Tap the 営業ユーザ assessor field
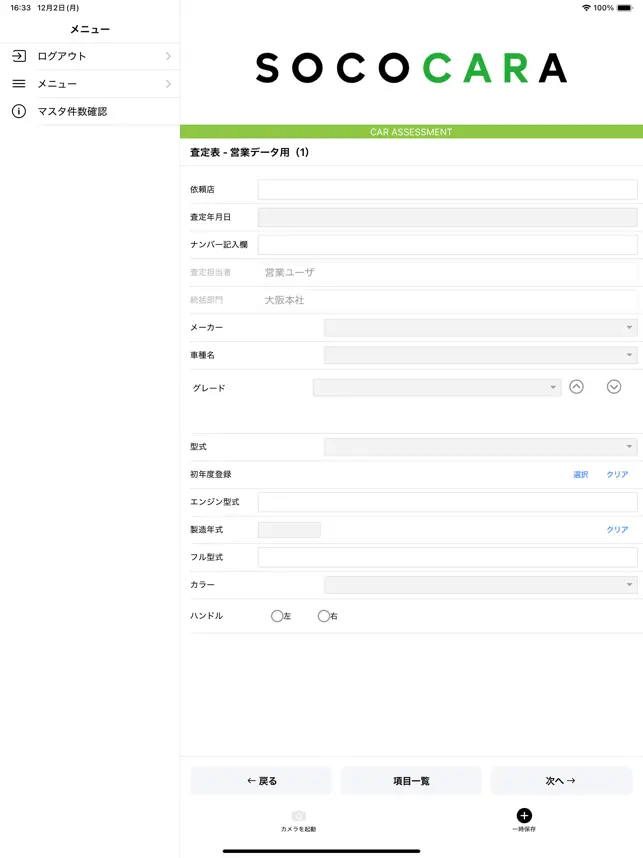 point(448,273)
